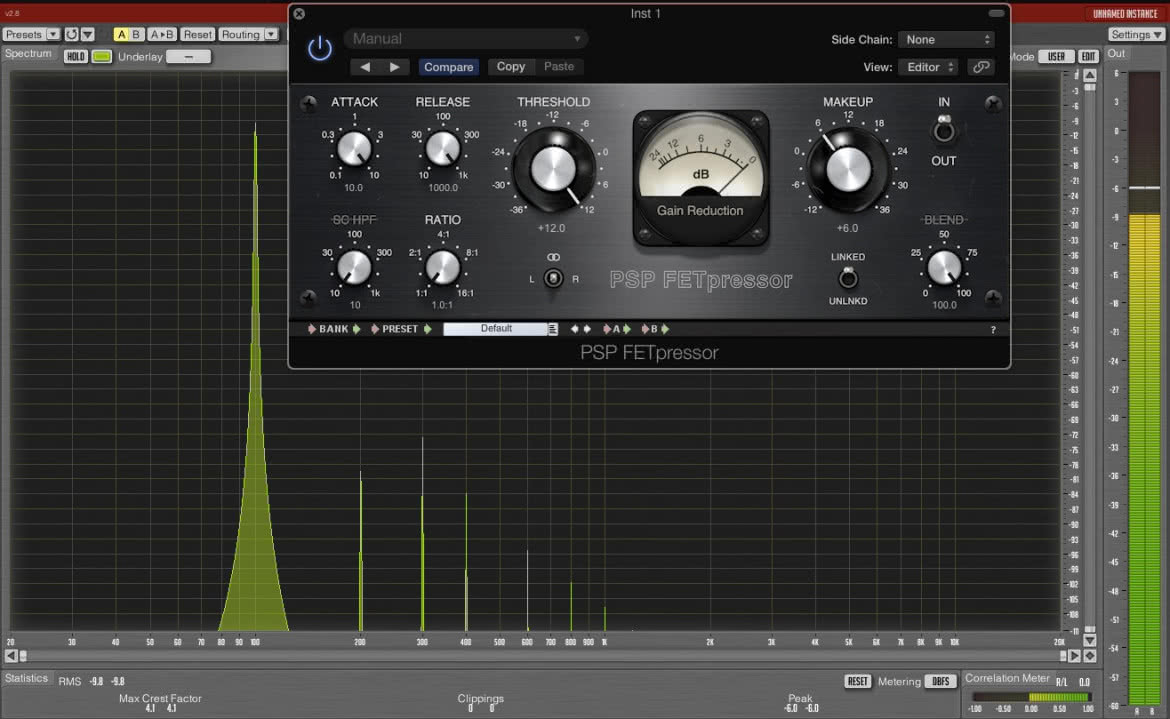Select the USER mode button
1170x719 pixels.
coord(1056,57)
